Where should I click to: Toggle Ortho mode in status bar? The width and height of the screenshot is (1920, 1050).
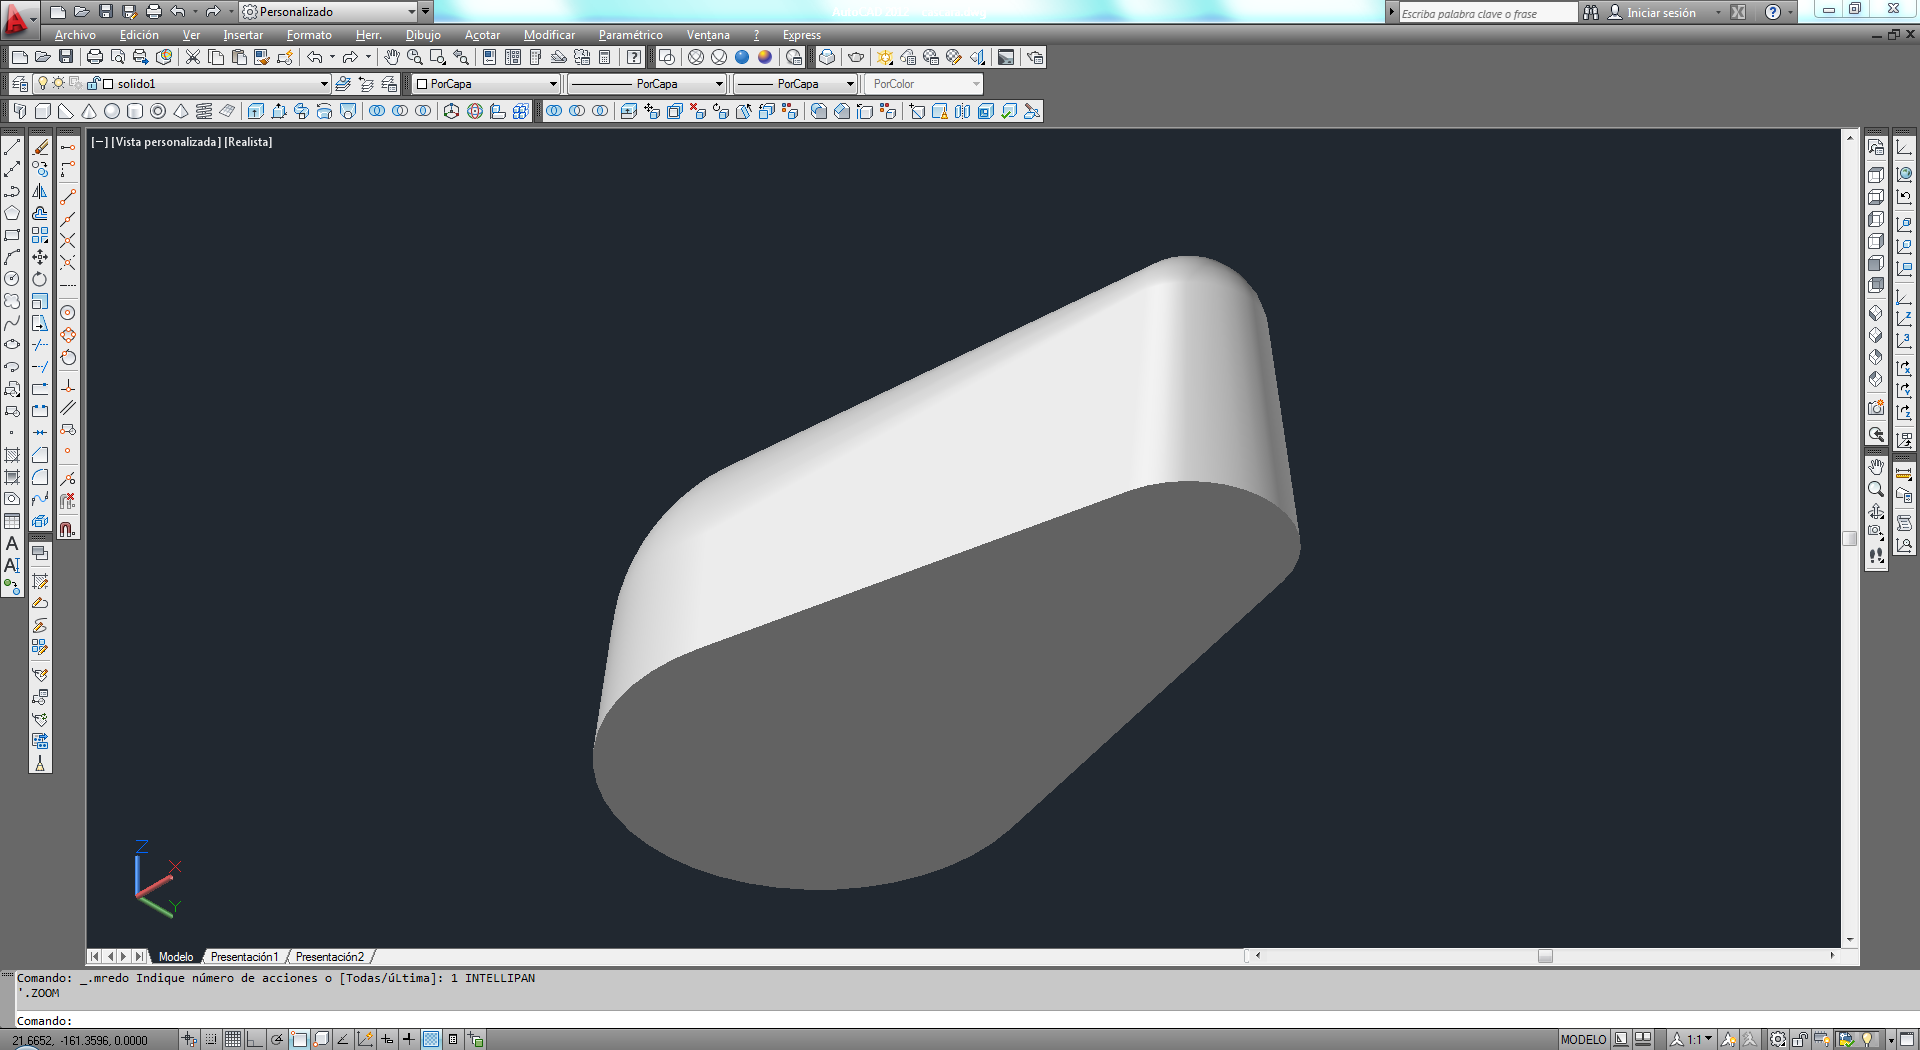click(x=255, y=1039)
